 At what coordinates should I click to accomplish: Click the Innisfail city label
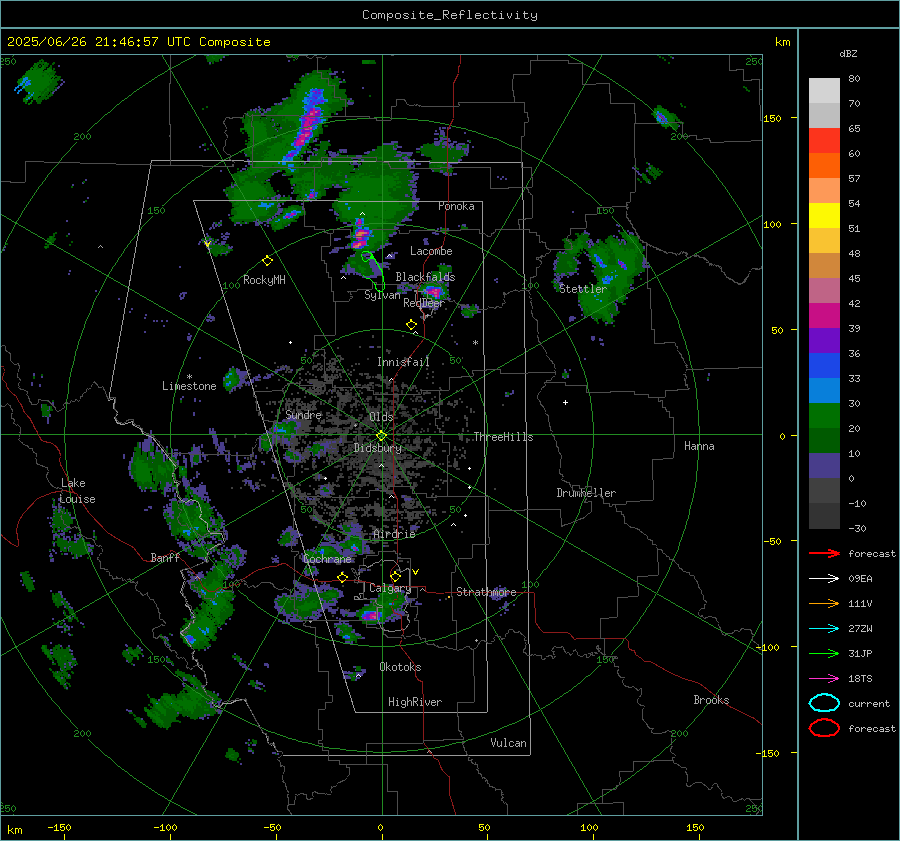(x=403, y=362)
